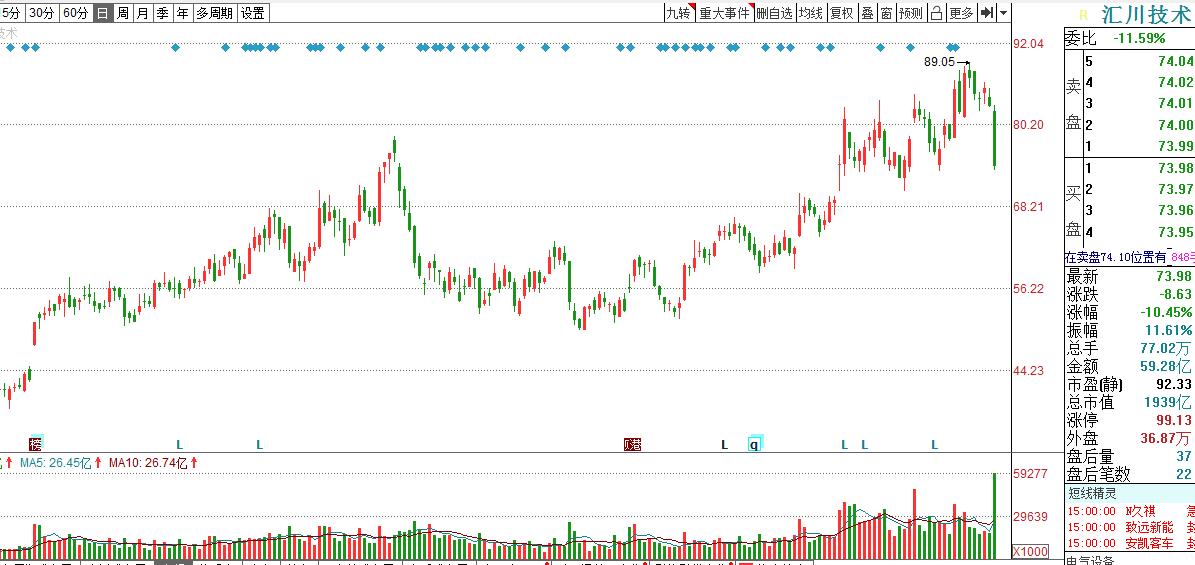Expand the toolbar dropdown arrow
1195x565 pixels.
point(1004,13)
